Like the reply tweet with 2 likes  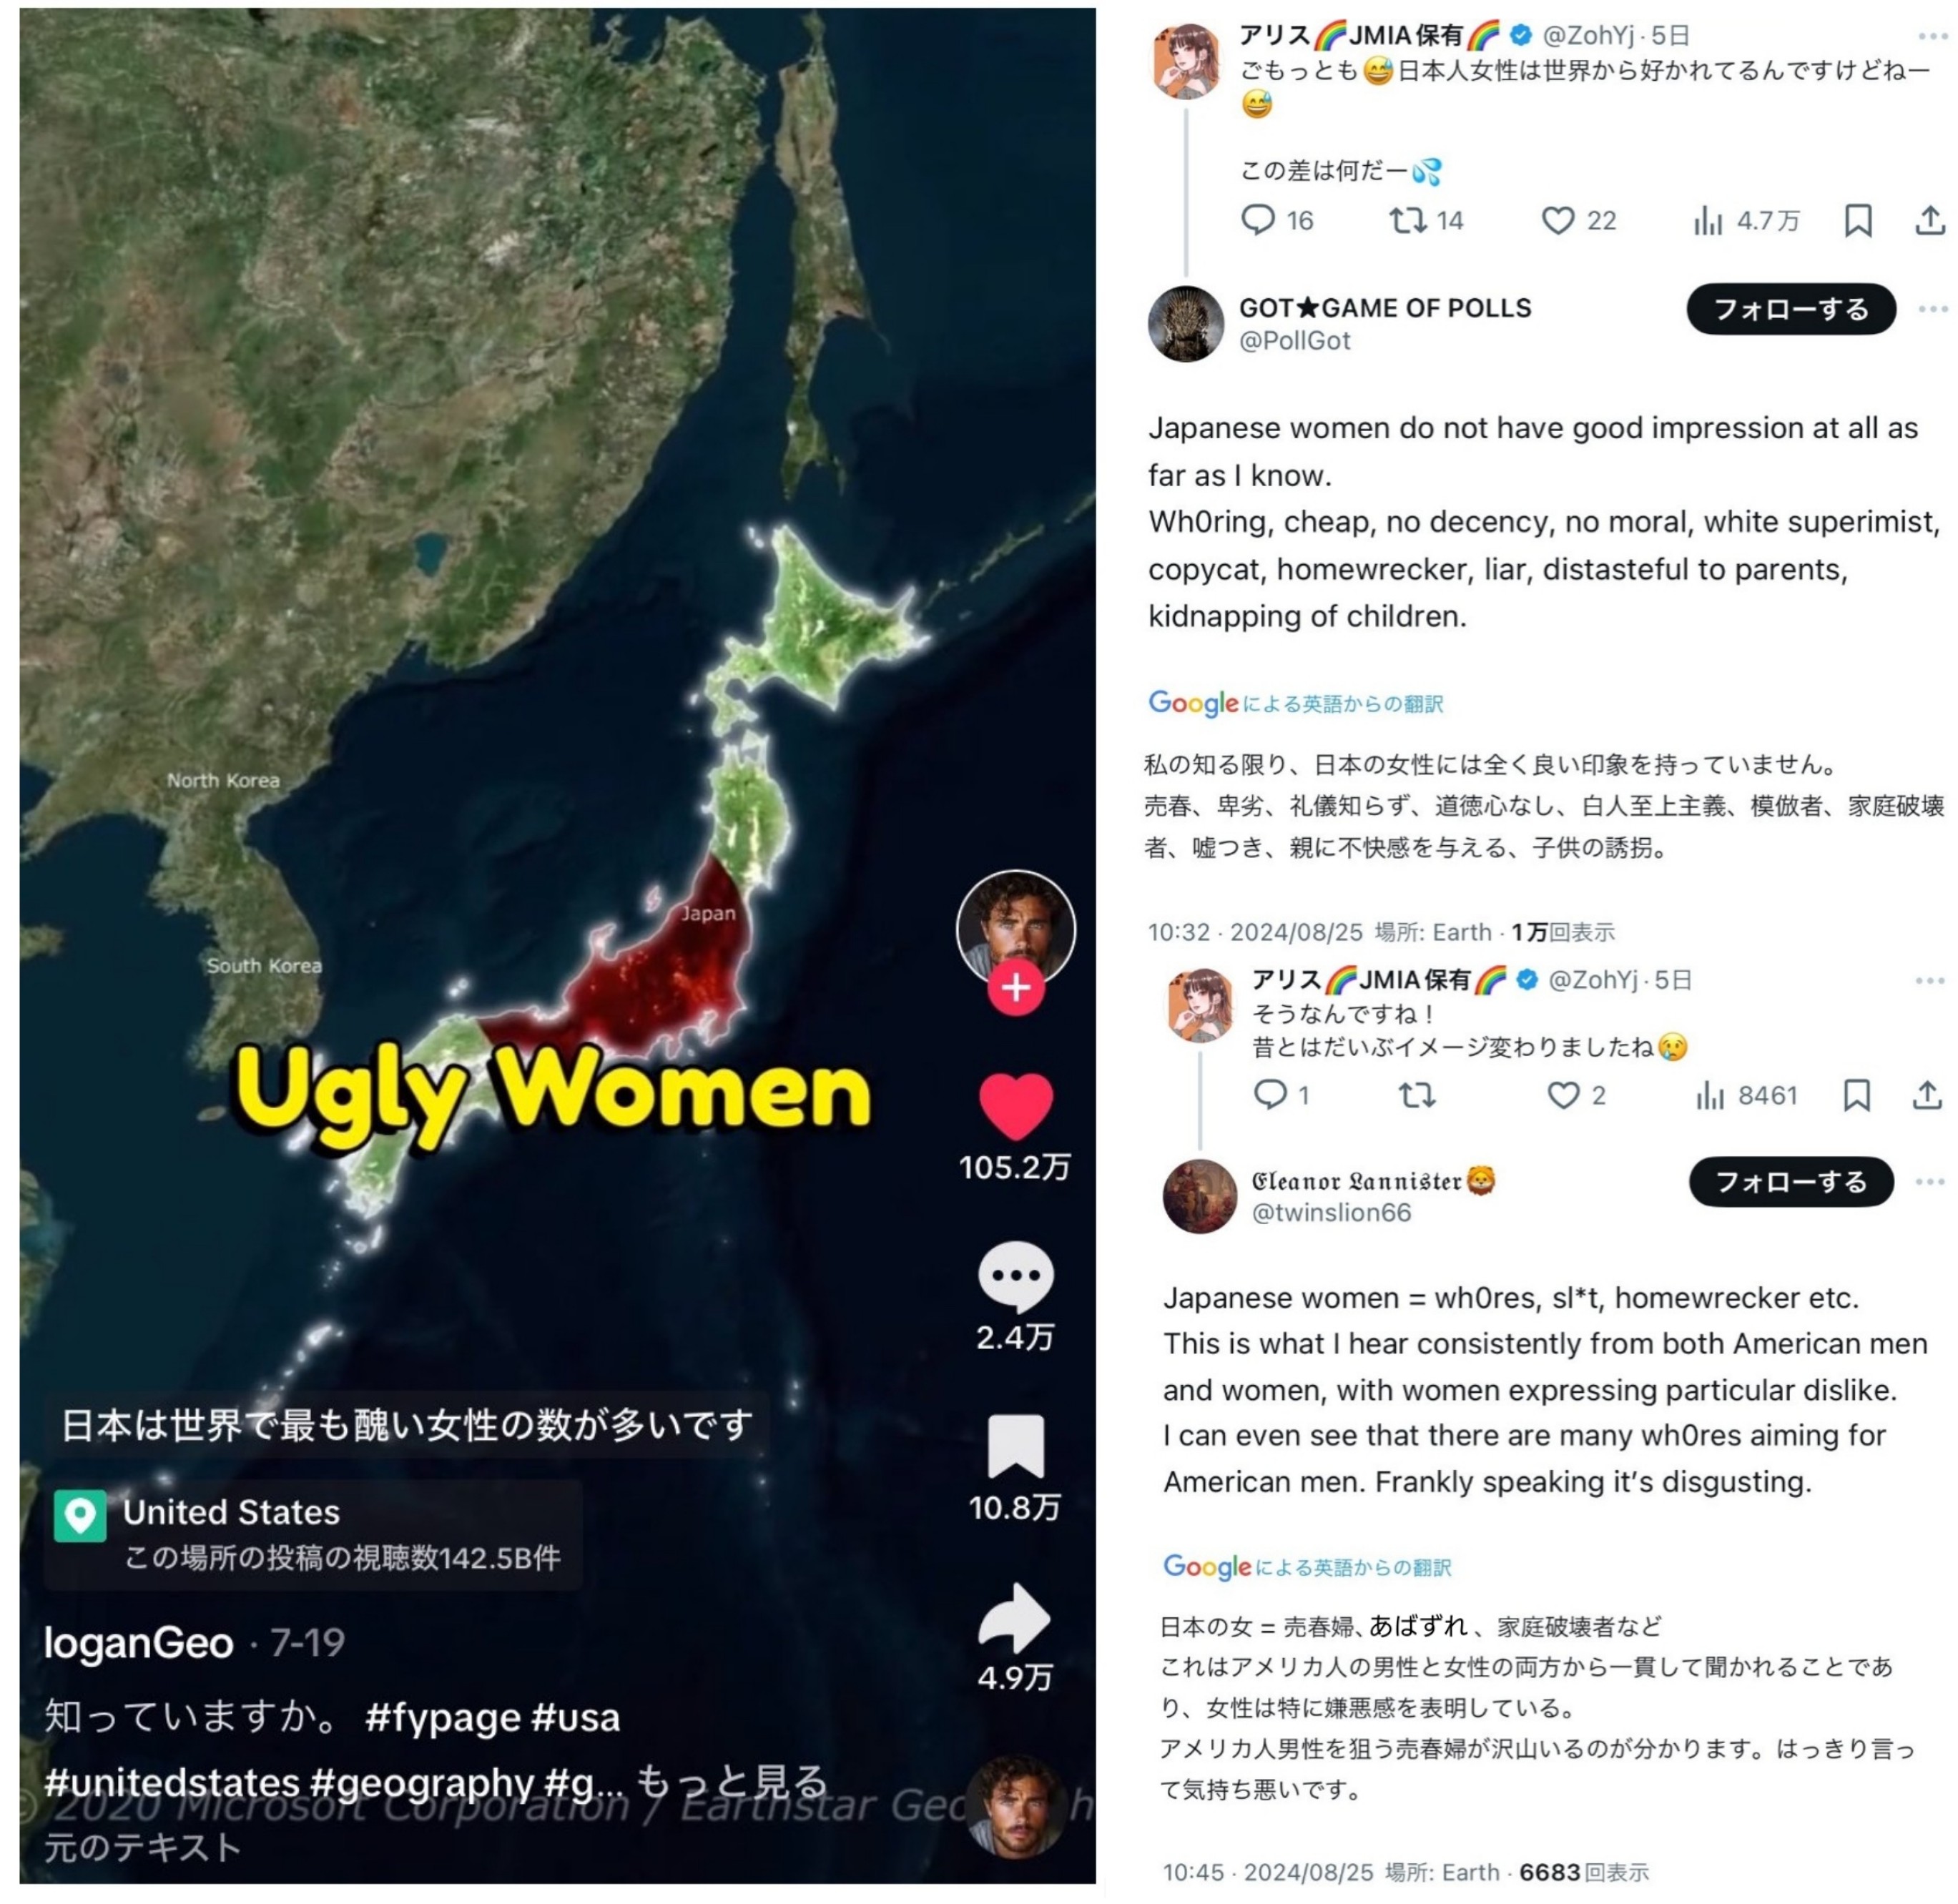1563,1095
